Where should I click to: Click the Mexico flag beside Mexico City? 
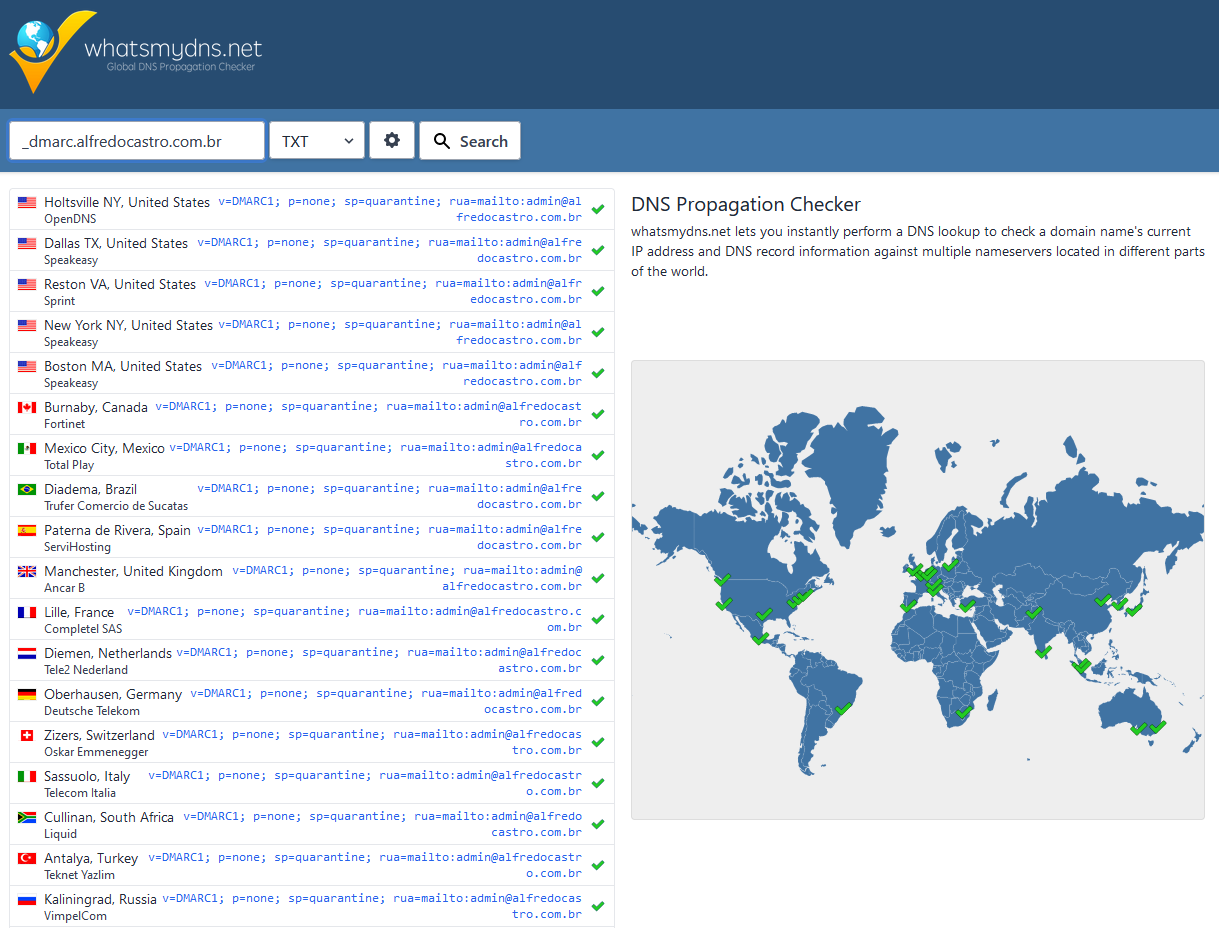click(x=27, y=448)
